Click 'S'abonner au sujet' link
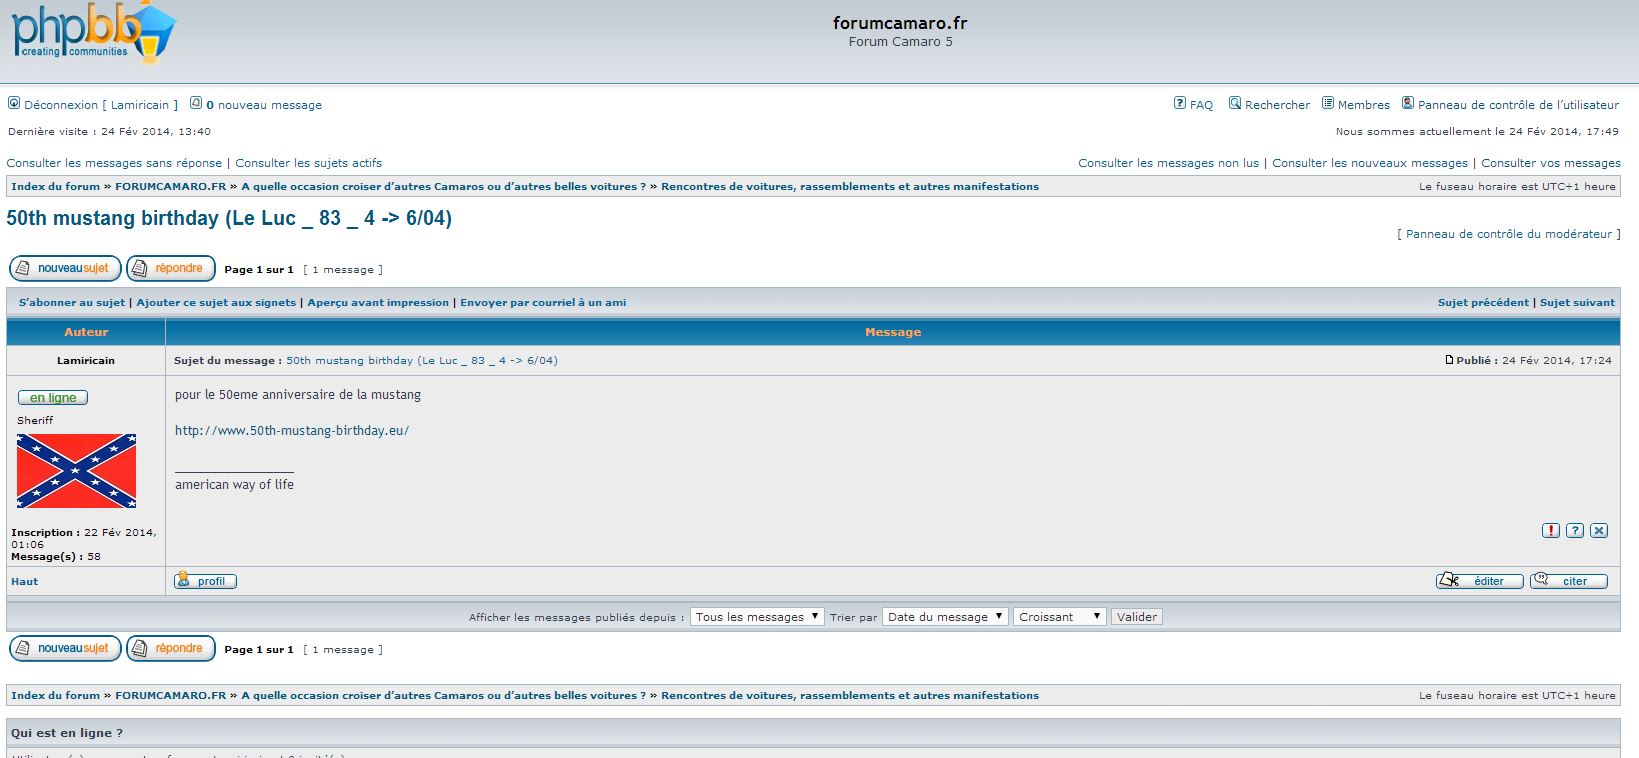 tap(72, 303)
